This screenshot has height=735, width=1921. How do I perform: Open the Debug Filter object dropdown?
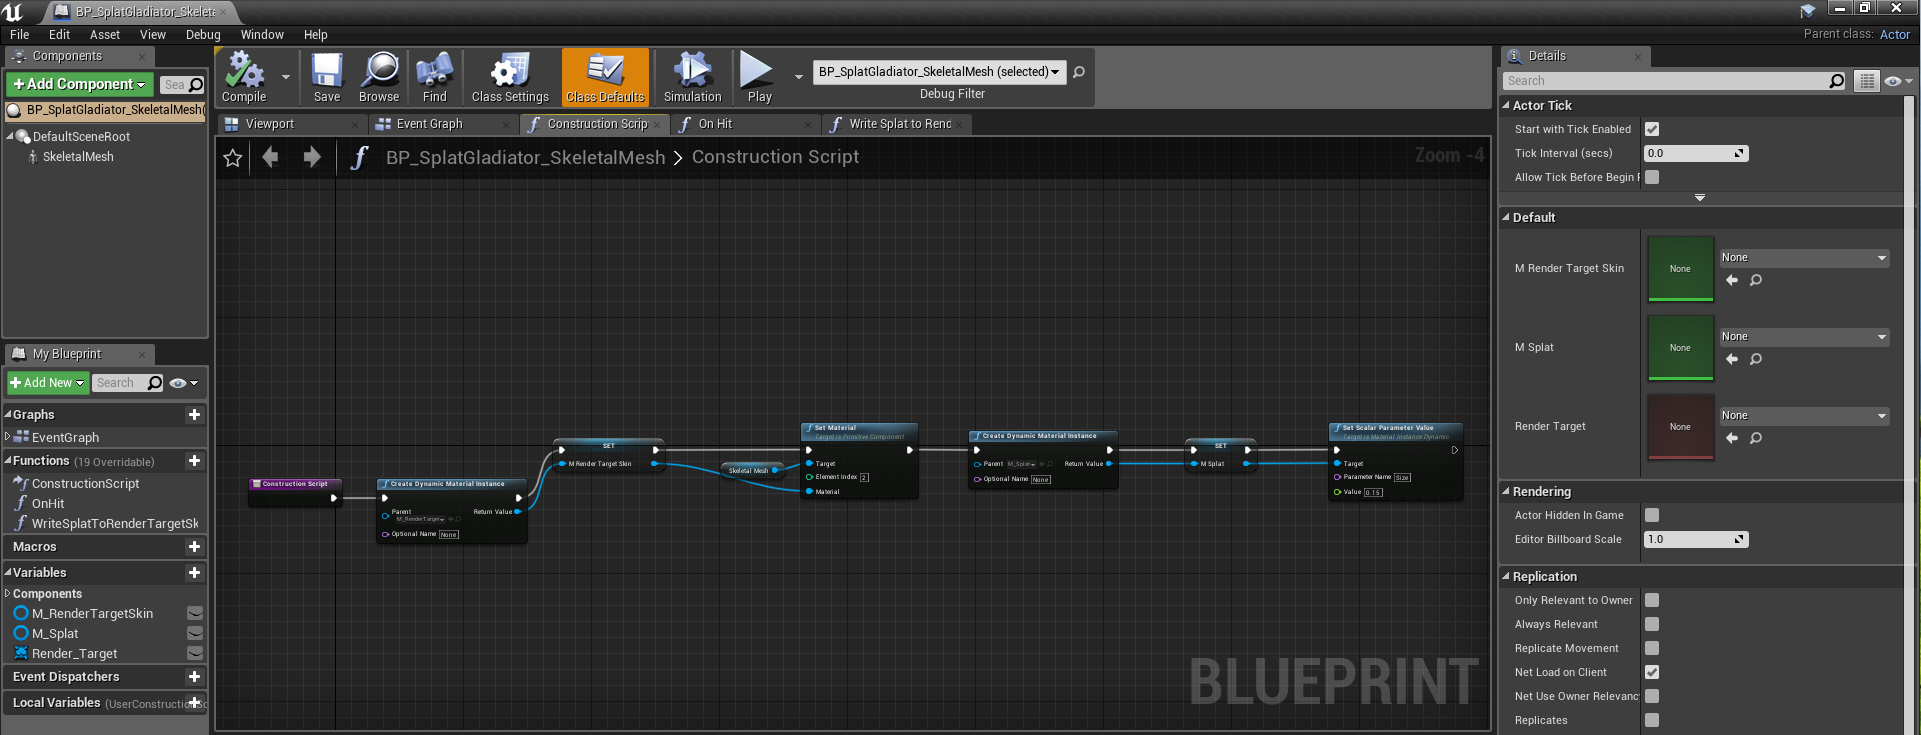pos(938,72)
